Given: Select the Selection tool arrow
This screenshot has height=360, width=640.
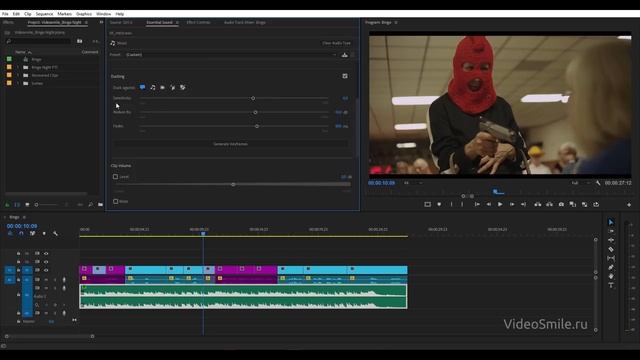Looking at the screenshot, I should coord(611,222).
